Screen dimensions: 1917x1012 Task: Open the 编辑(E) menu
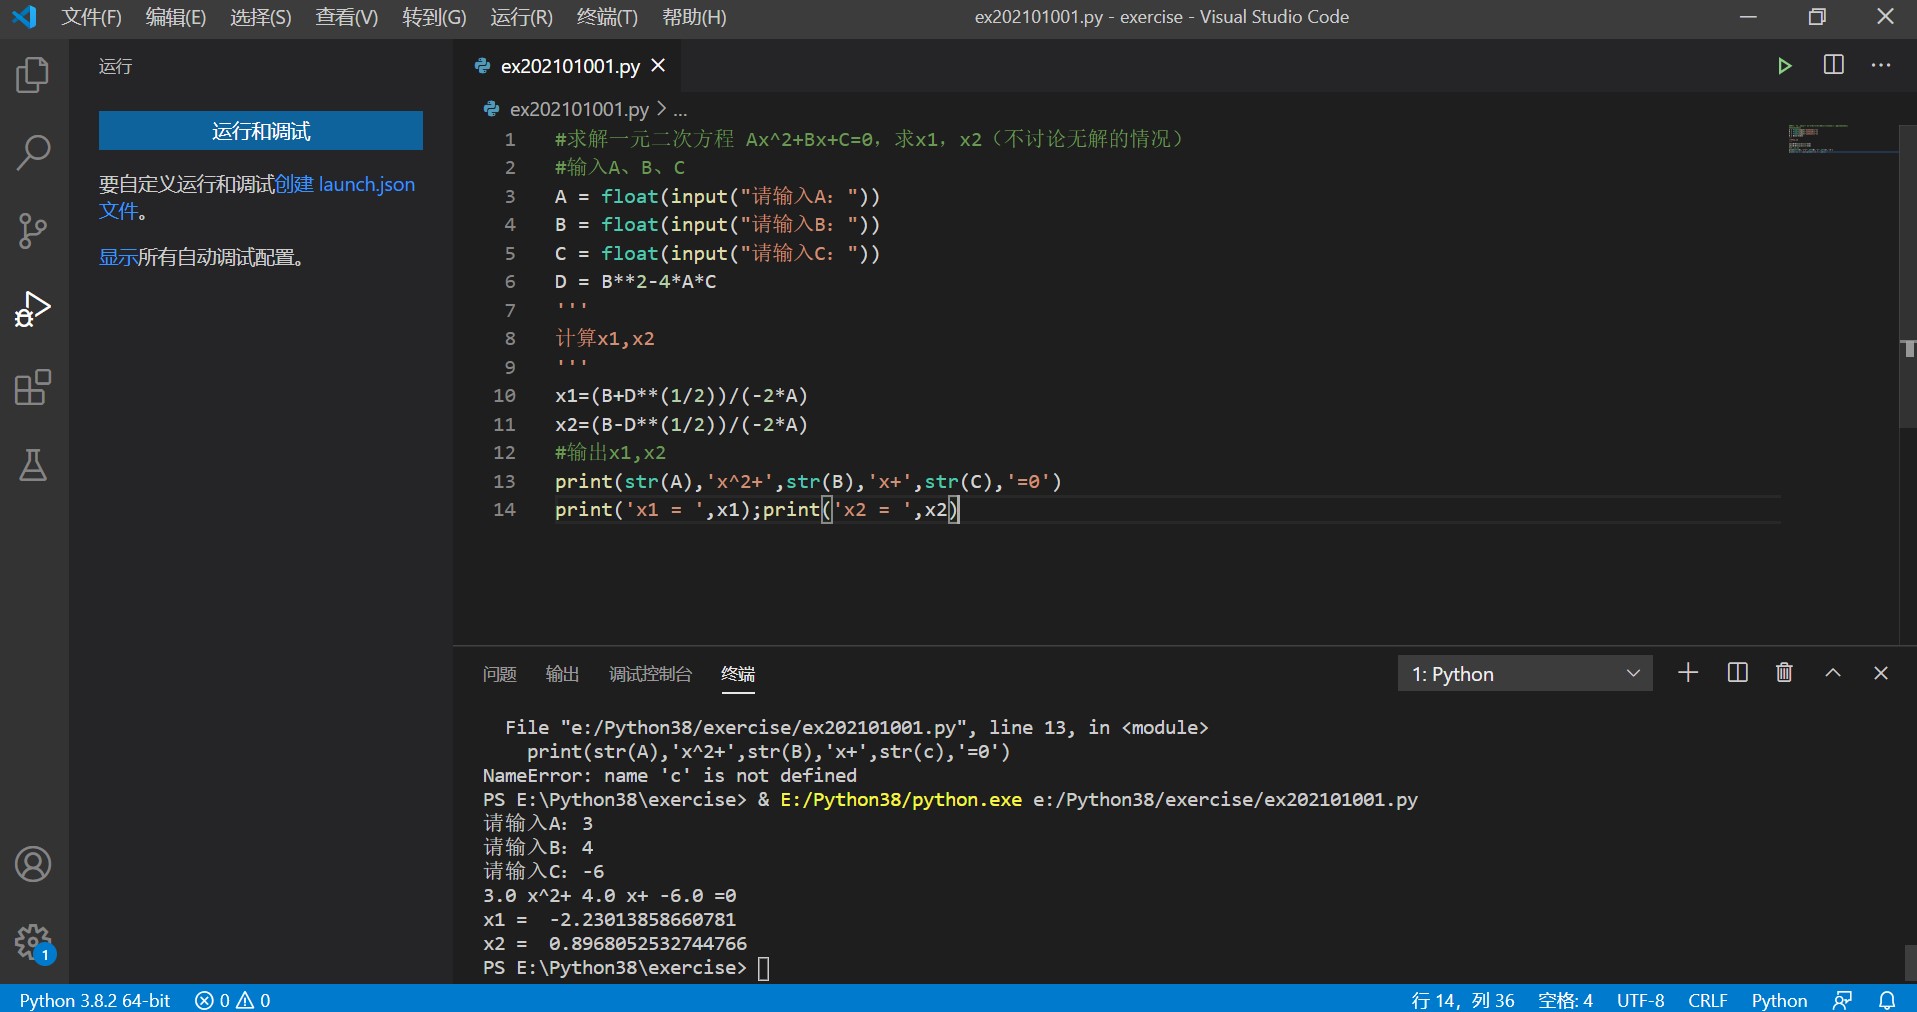(175, 17)
